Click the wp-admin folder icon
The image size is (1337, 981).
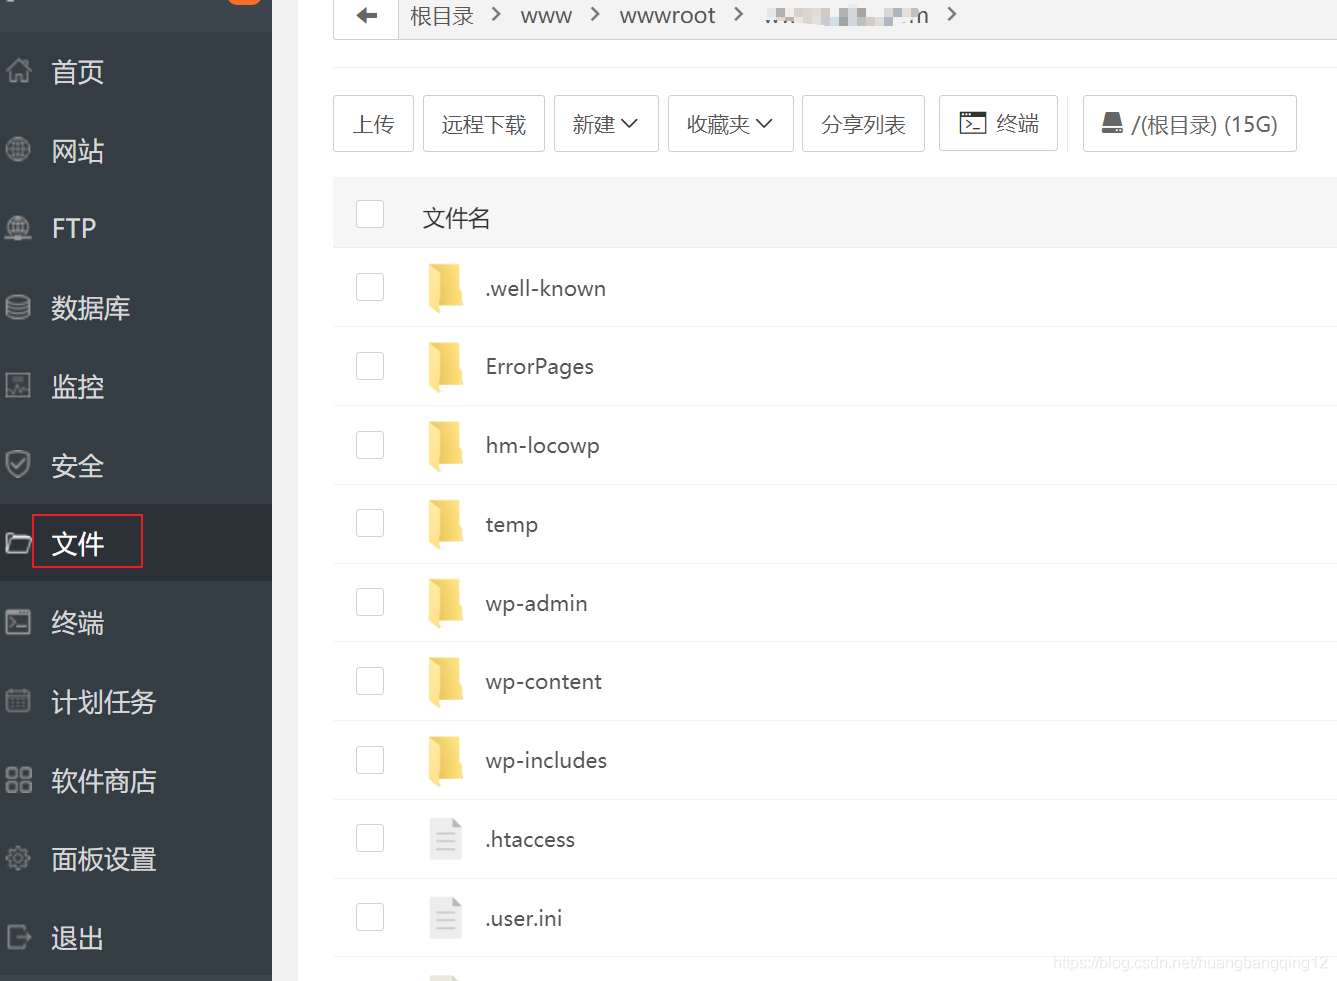point(445,603)
